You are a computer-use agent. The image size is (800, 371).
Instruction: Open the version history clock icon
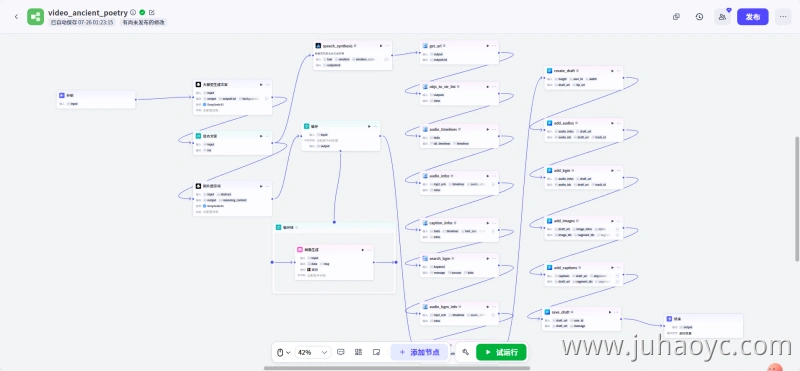coord(699,17)
